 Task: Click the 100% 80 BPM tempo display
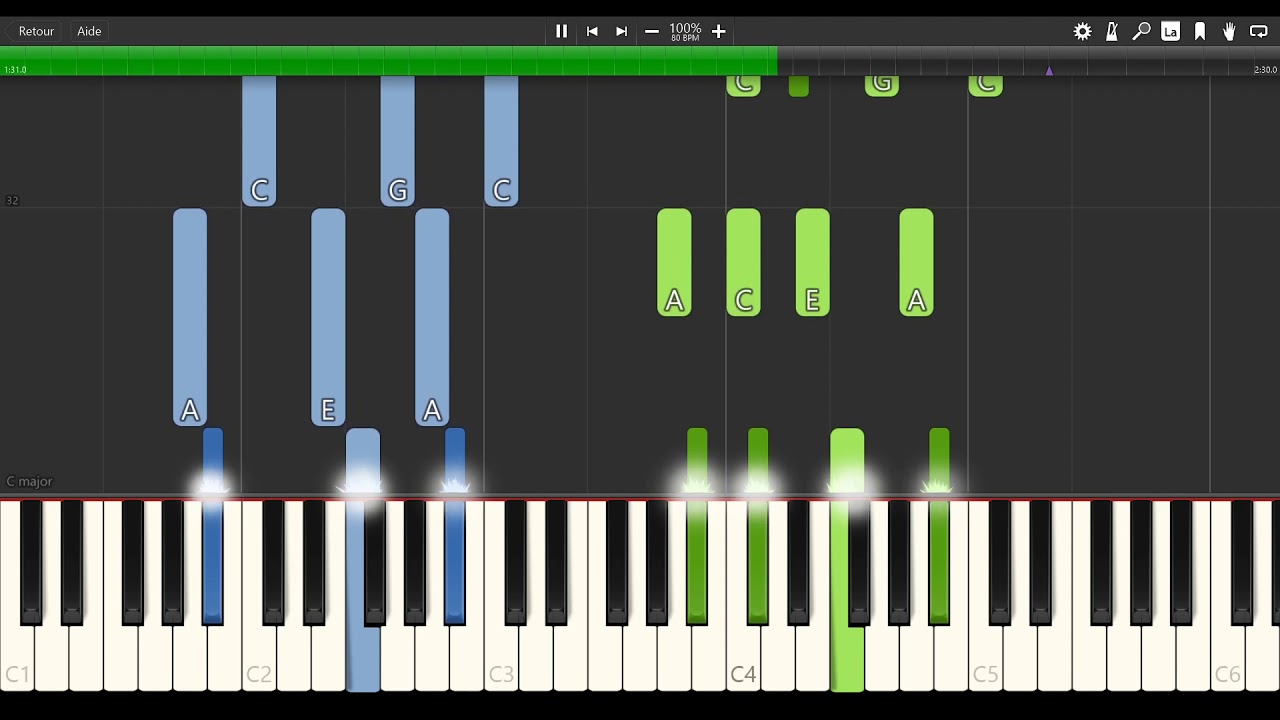[x=685, y=32]
